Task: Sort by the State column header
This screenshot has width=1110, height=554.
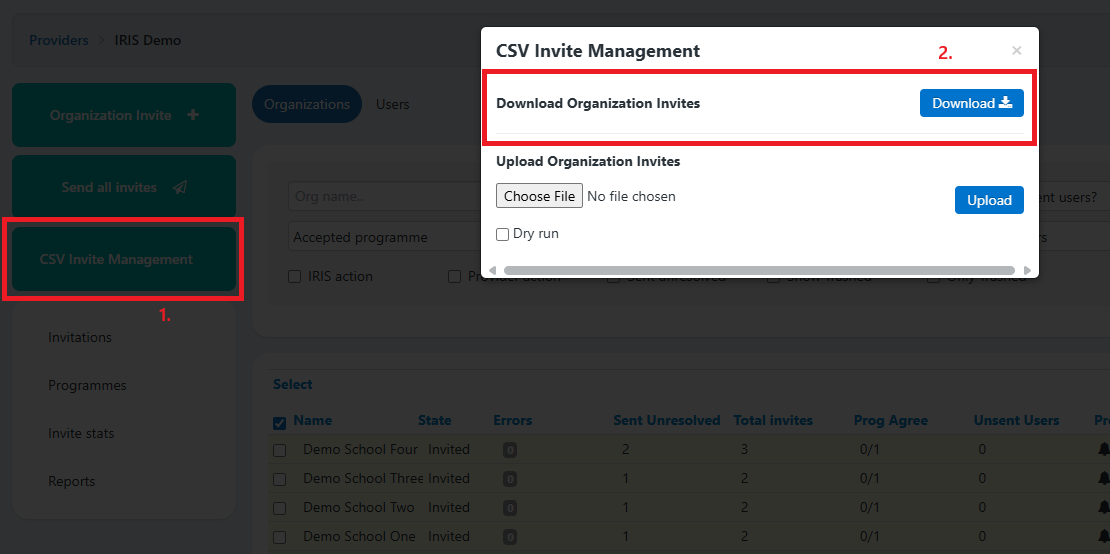Action: [x=435, y=420]
